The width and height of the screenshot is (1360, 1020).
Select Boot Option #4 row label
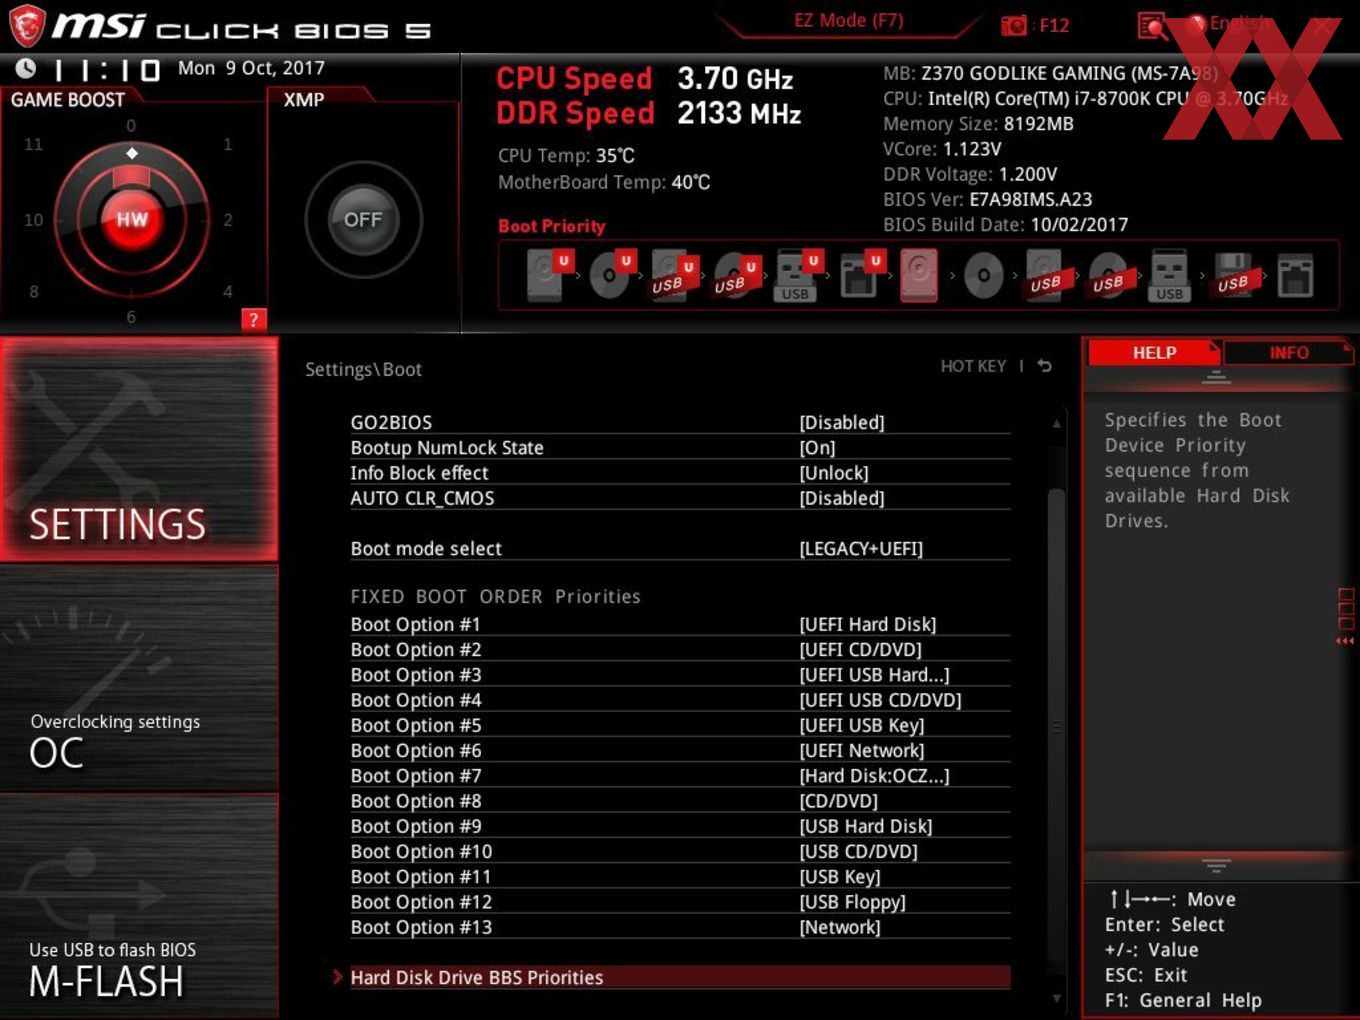(x=416, y=700)
